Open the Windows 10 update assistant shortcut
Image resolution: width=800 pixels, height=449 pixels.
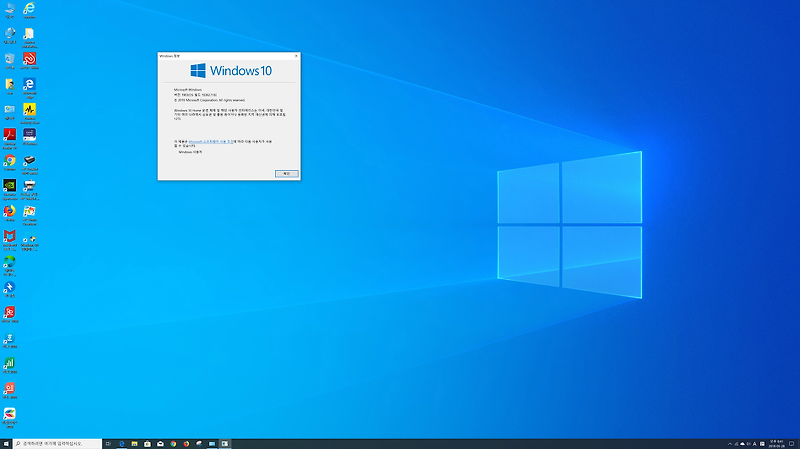coord(30,241)
